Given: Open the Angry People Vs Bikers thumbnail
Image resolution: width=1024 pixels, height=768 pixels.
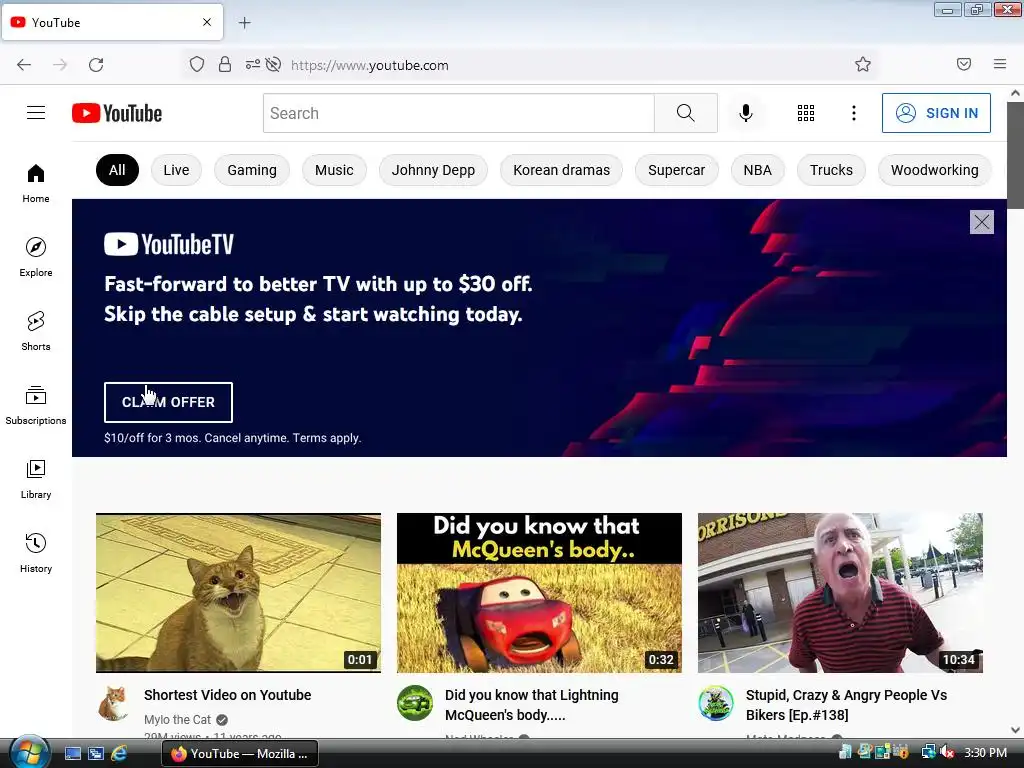Looking at the screenshot, I should tap(840, 592).
